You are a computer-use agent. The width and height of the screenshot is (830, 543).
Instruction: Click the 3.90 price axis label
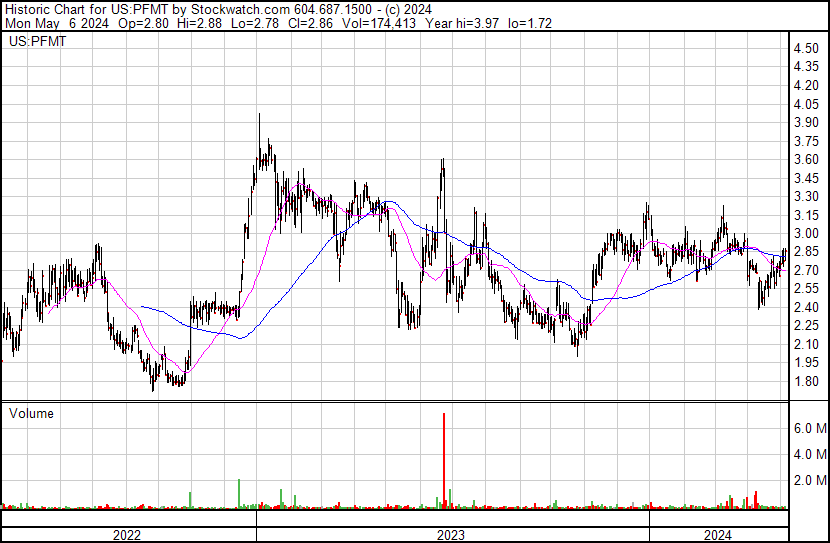pos(806,123)
